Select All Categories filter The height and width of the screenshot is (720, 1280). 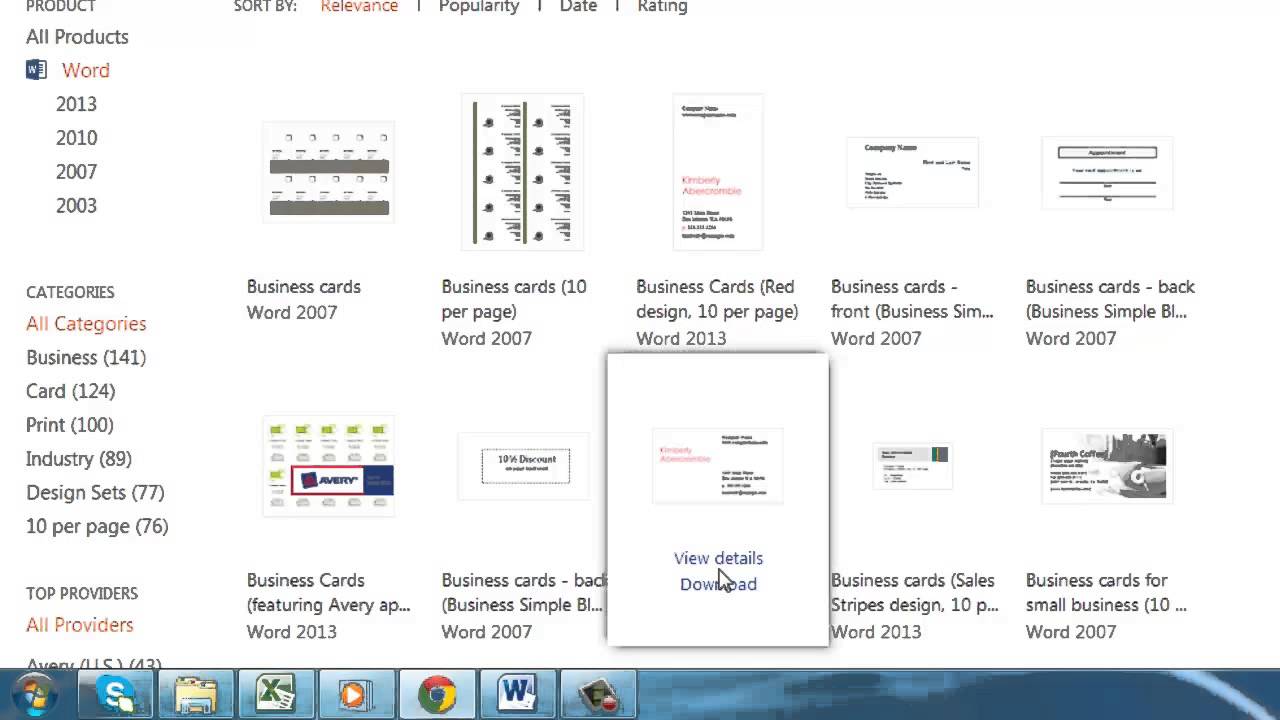click(86, 324)
